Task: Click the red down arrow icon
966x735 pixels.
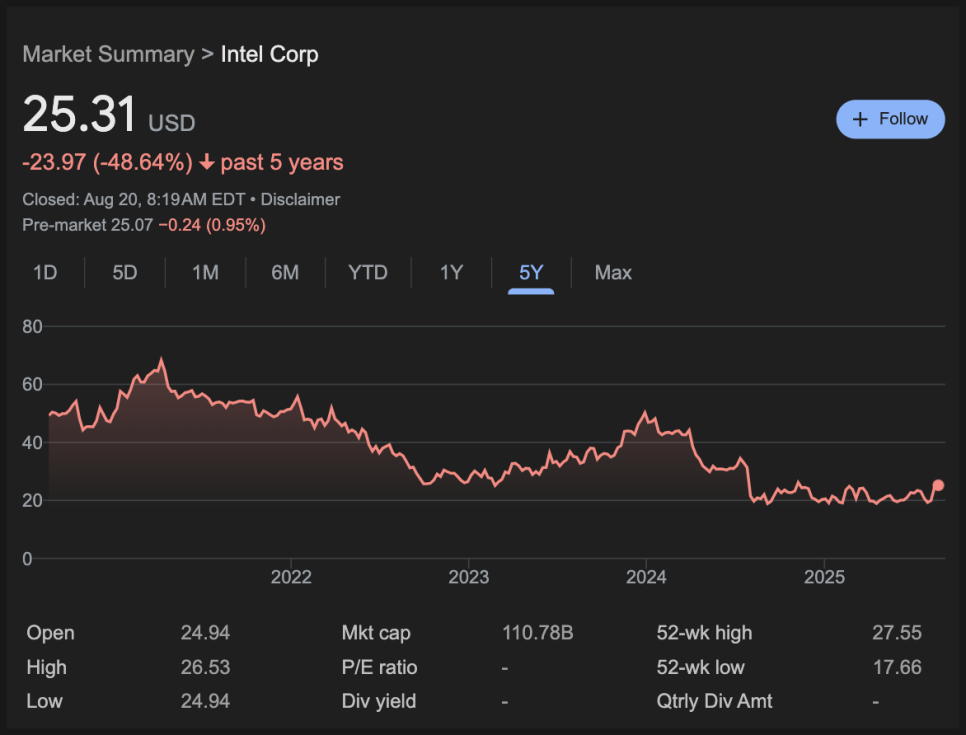Action: 207,162
